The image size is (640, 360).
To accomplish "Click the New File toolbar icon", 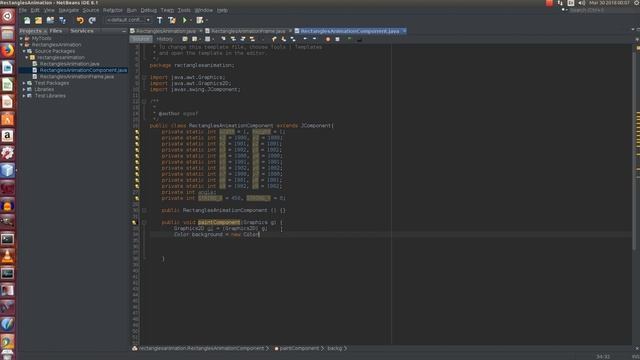I will (x=27, y=20).
